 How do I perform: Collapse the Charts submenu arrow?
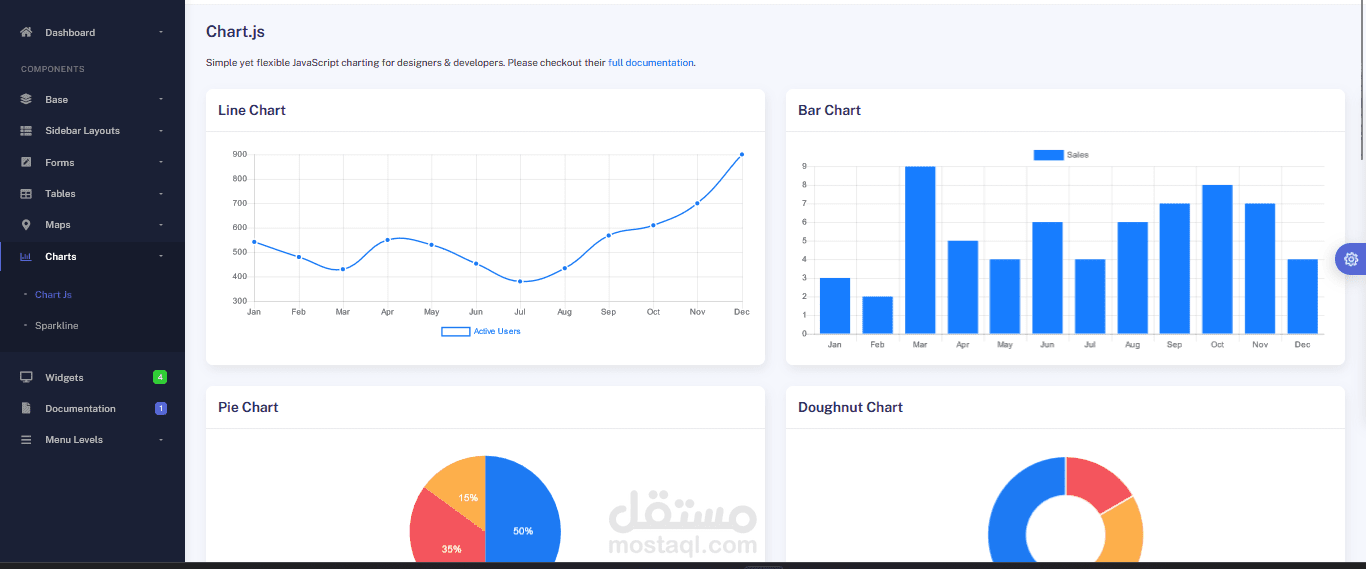pyautogui.click(x=161, y=257)
